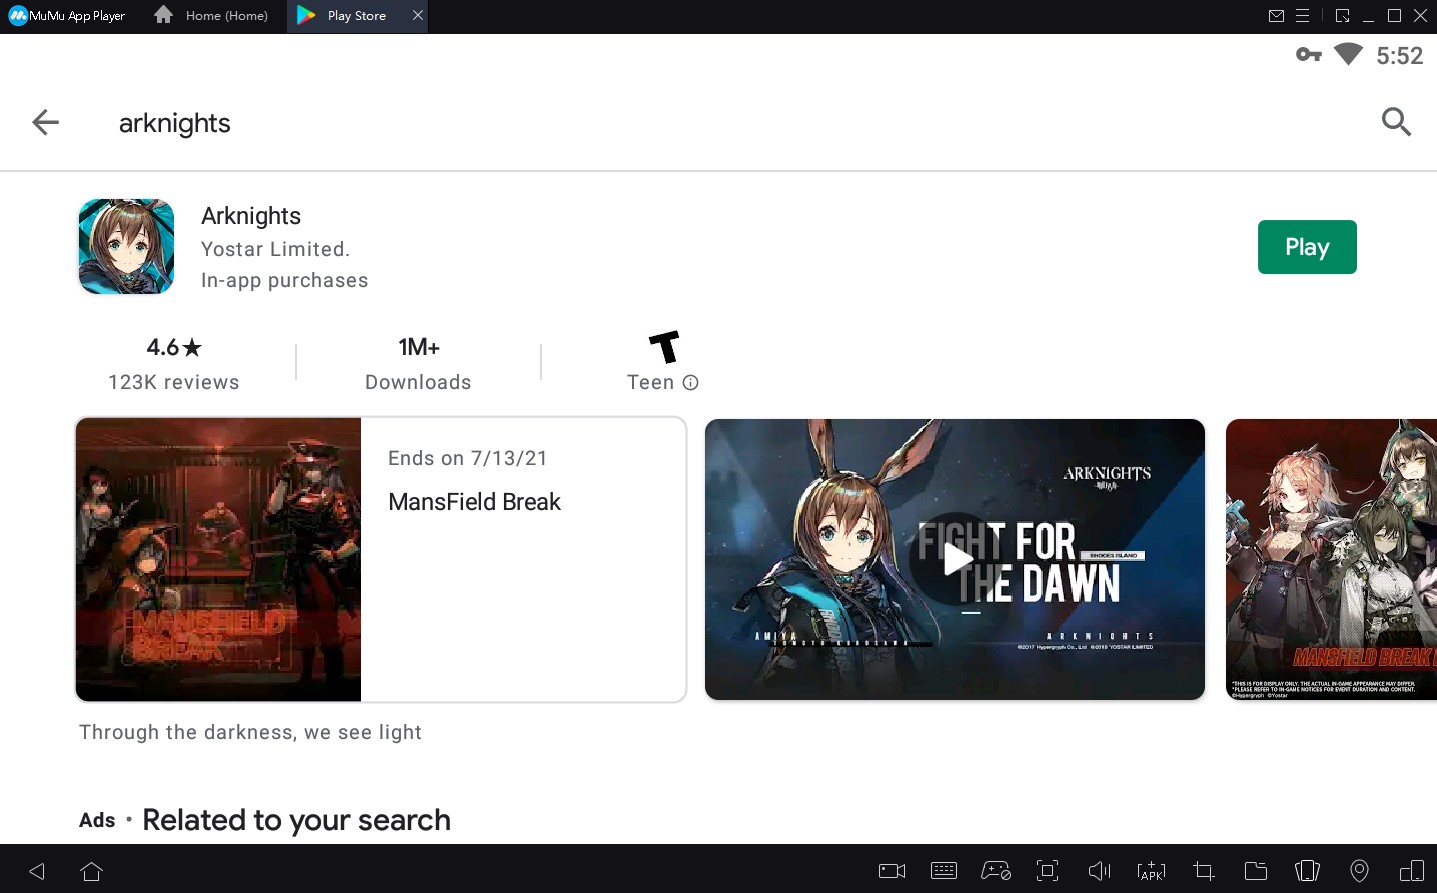1437x893 pixels.
Task: Play the Fight for the Dawn trailer
Action: pyautogui.click(x=956, y=560)
